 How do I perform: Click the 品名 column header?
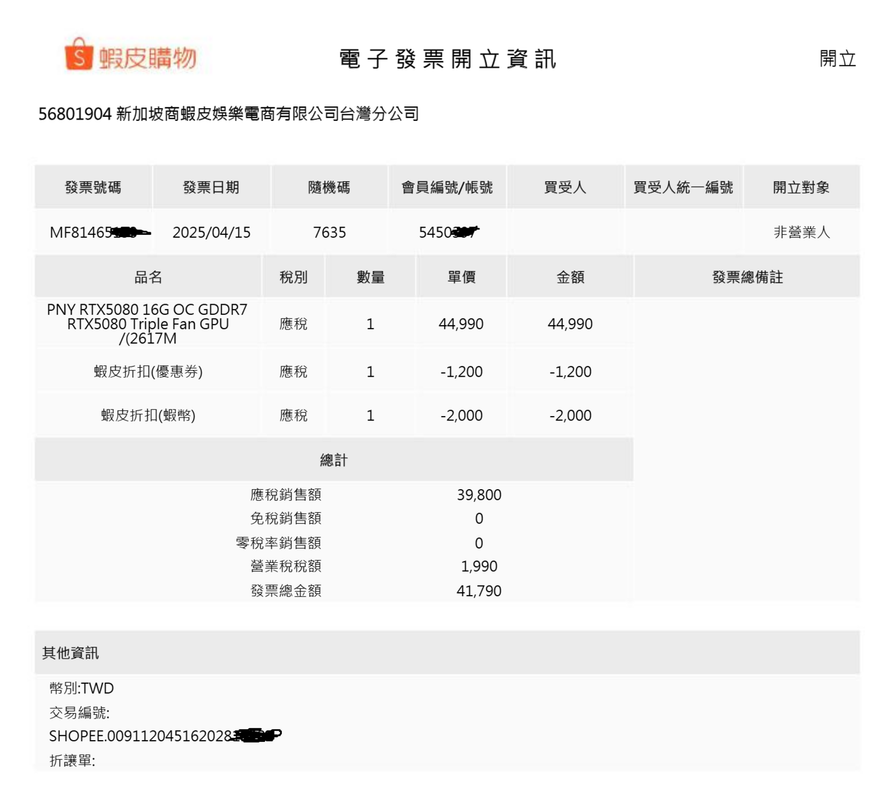point(148,277)
